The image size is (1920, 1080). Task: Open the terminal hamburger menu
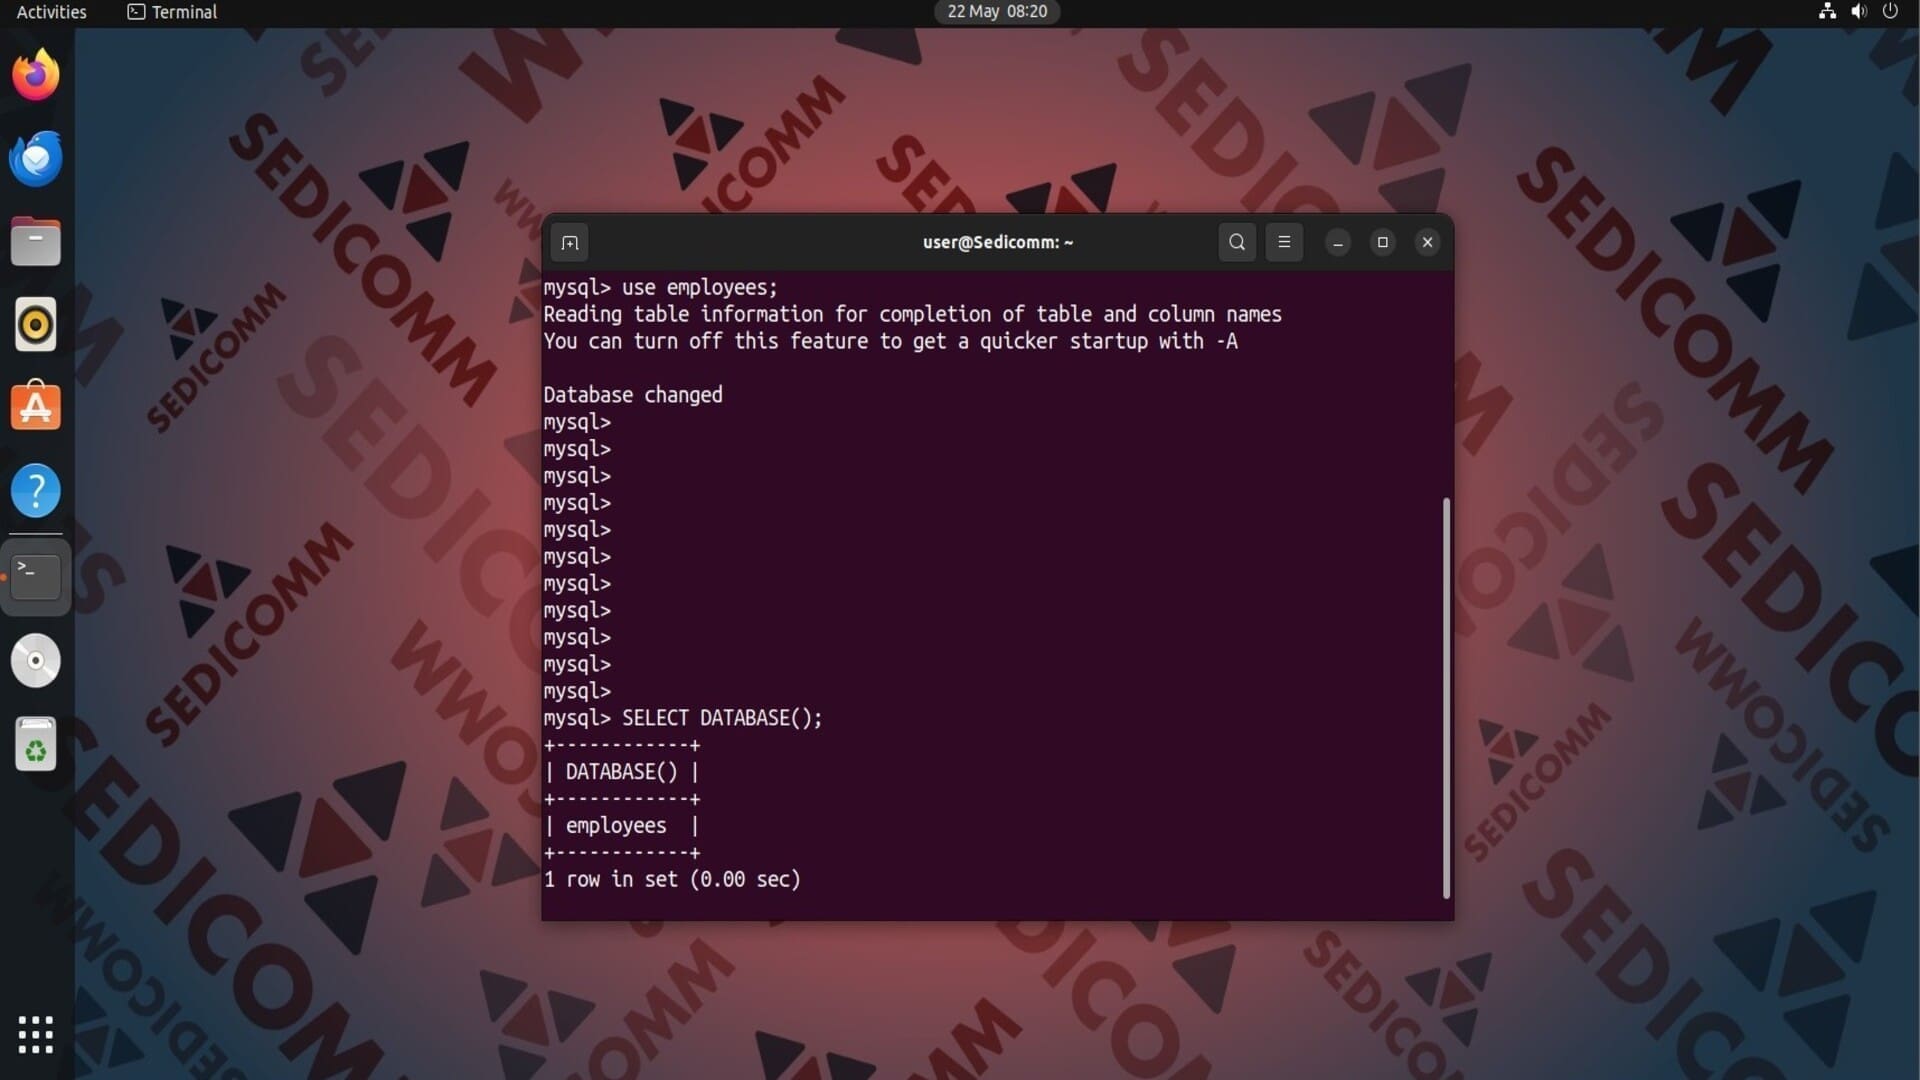coord(1284,242)
